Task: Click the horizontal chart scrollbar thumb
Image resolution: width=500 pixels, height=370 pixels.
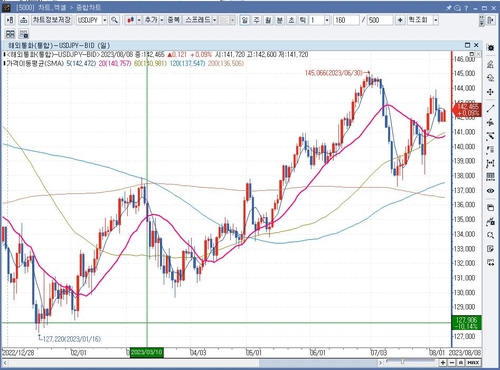Action: (x=318, y=362)
